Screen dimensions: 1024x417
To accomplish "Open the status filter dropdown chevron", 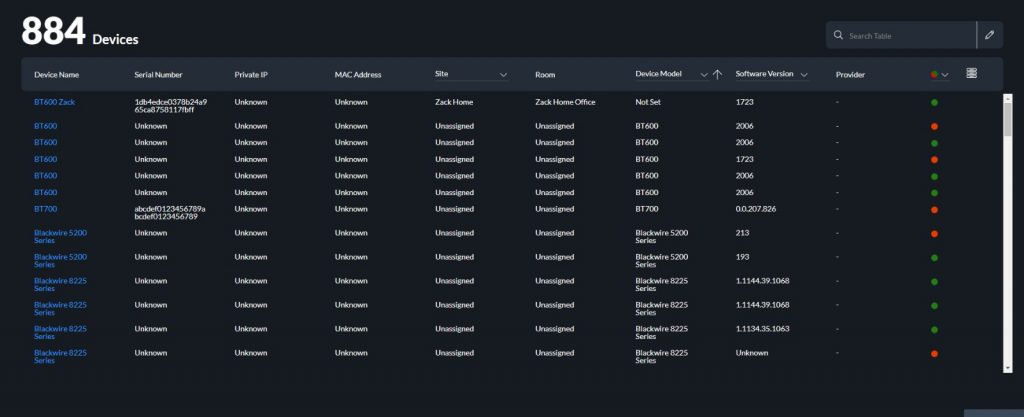I will click(945, 74).
